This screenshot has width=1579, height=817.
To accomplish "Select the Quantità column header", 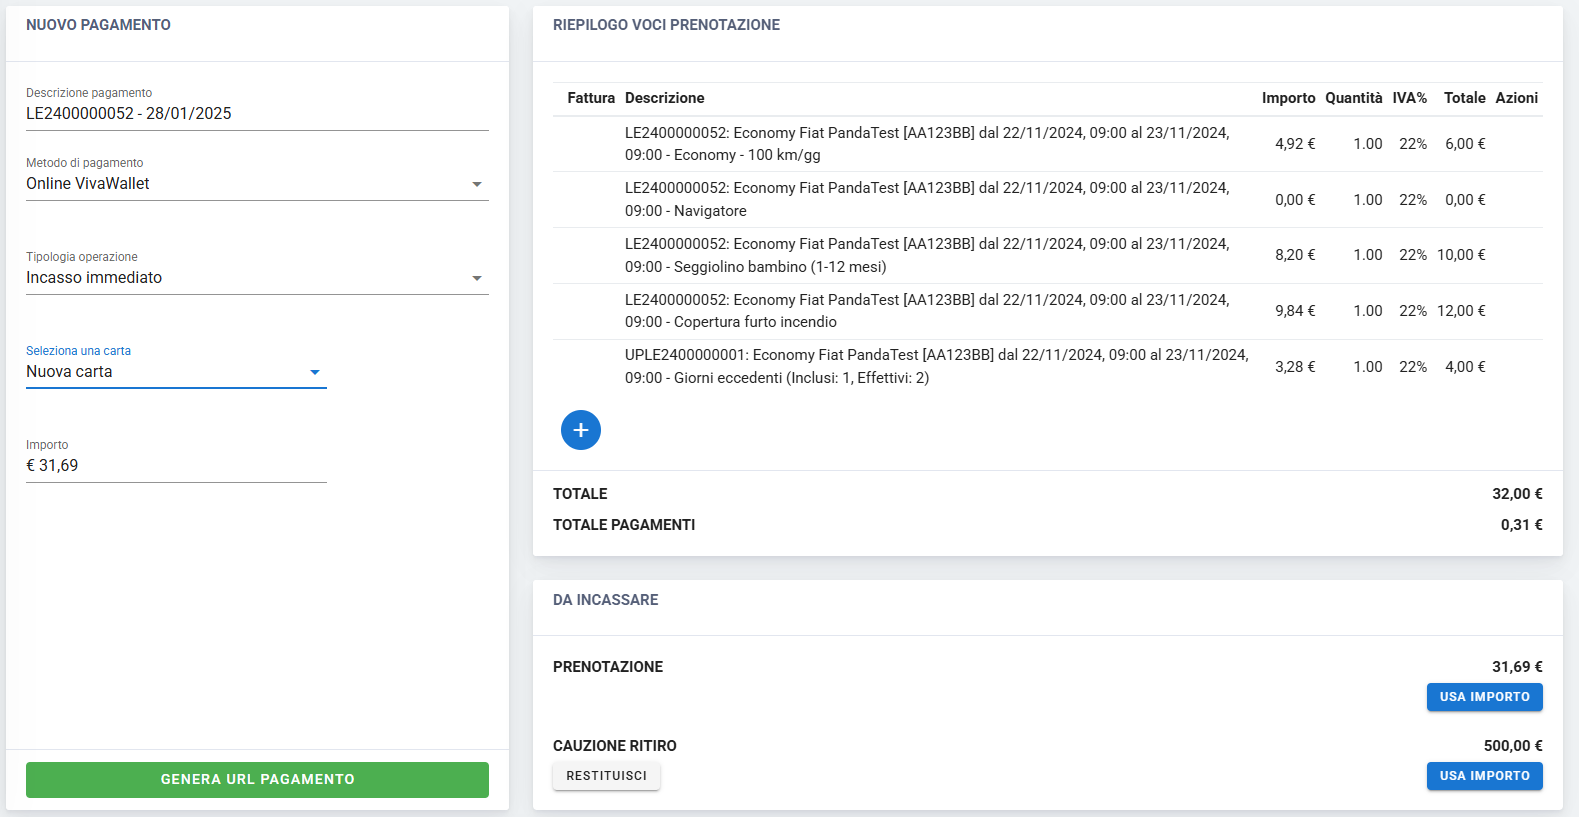I will click(1354, 98).
